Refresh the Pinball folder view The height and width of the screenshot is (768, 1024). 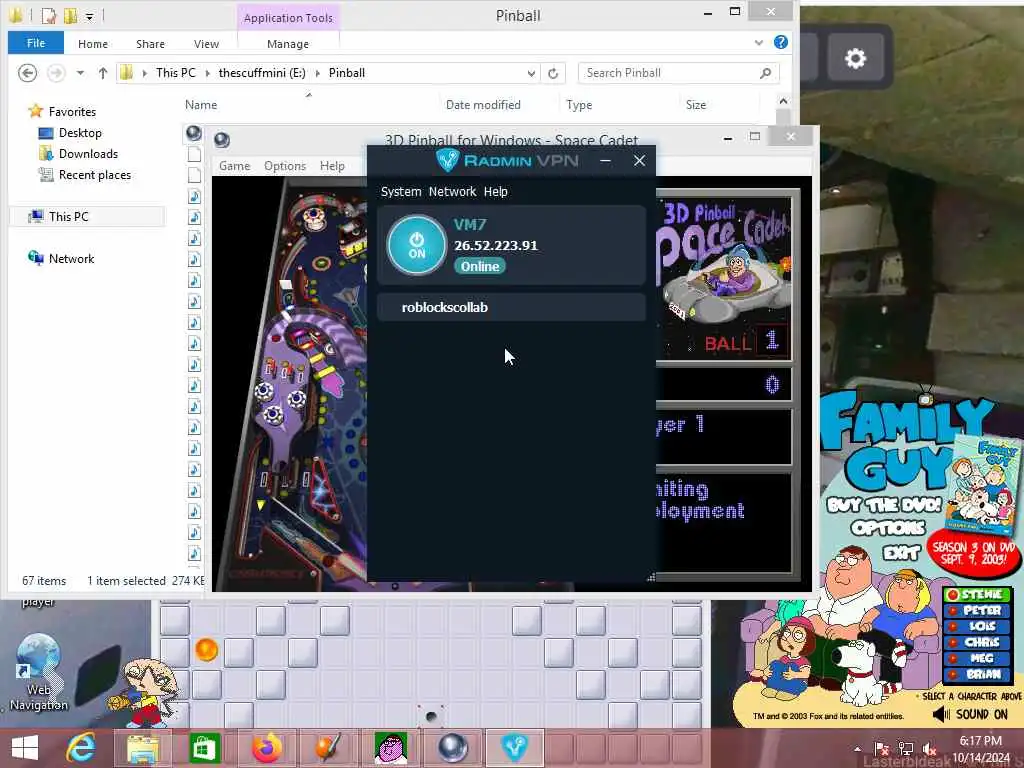553,73
